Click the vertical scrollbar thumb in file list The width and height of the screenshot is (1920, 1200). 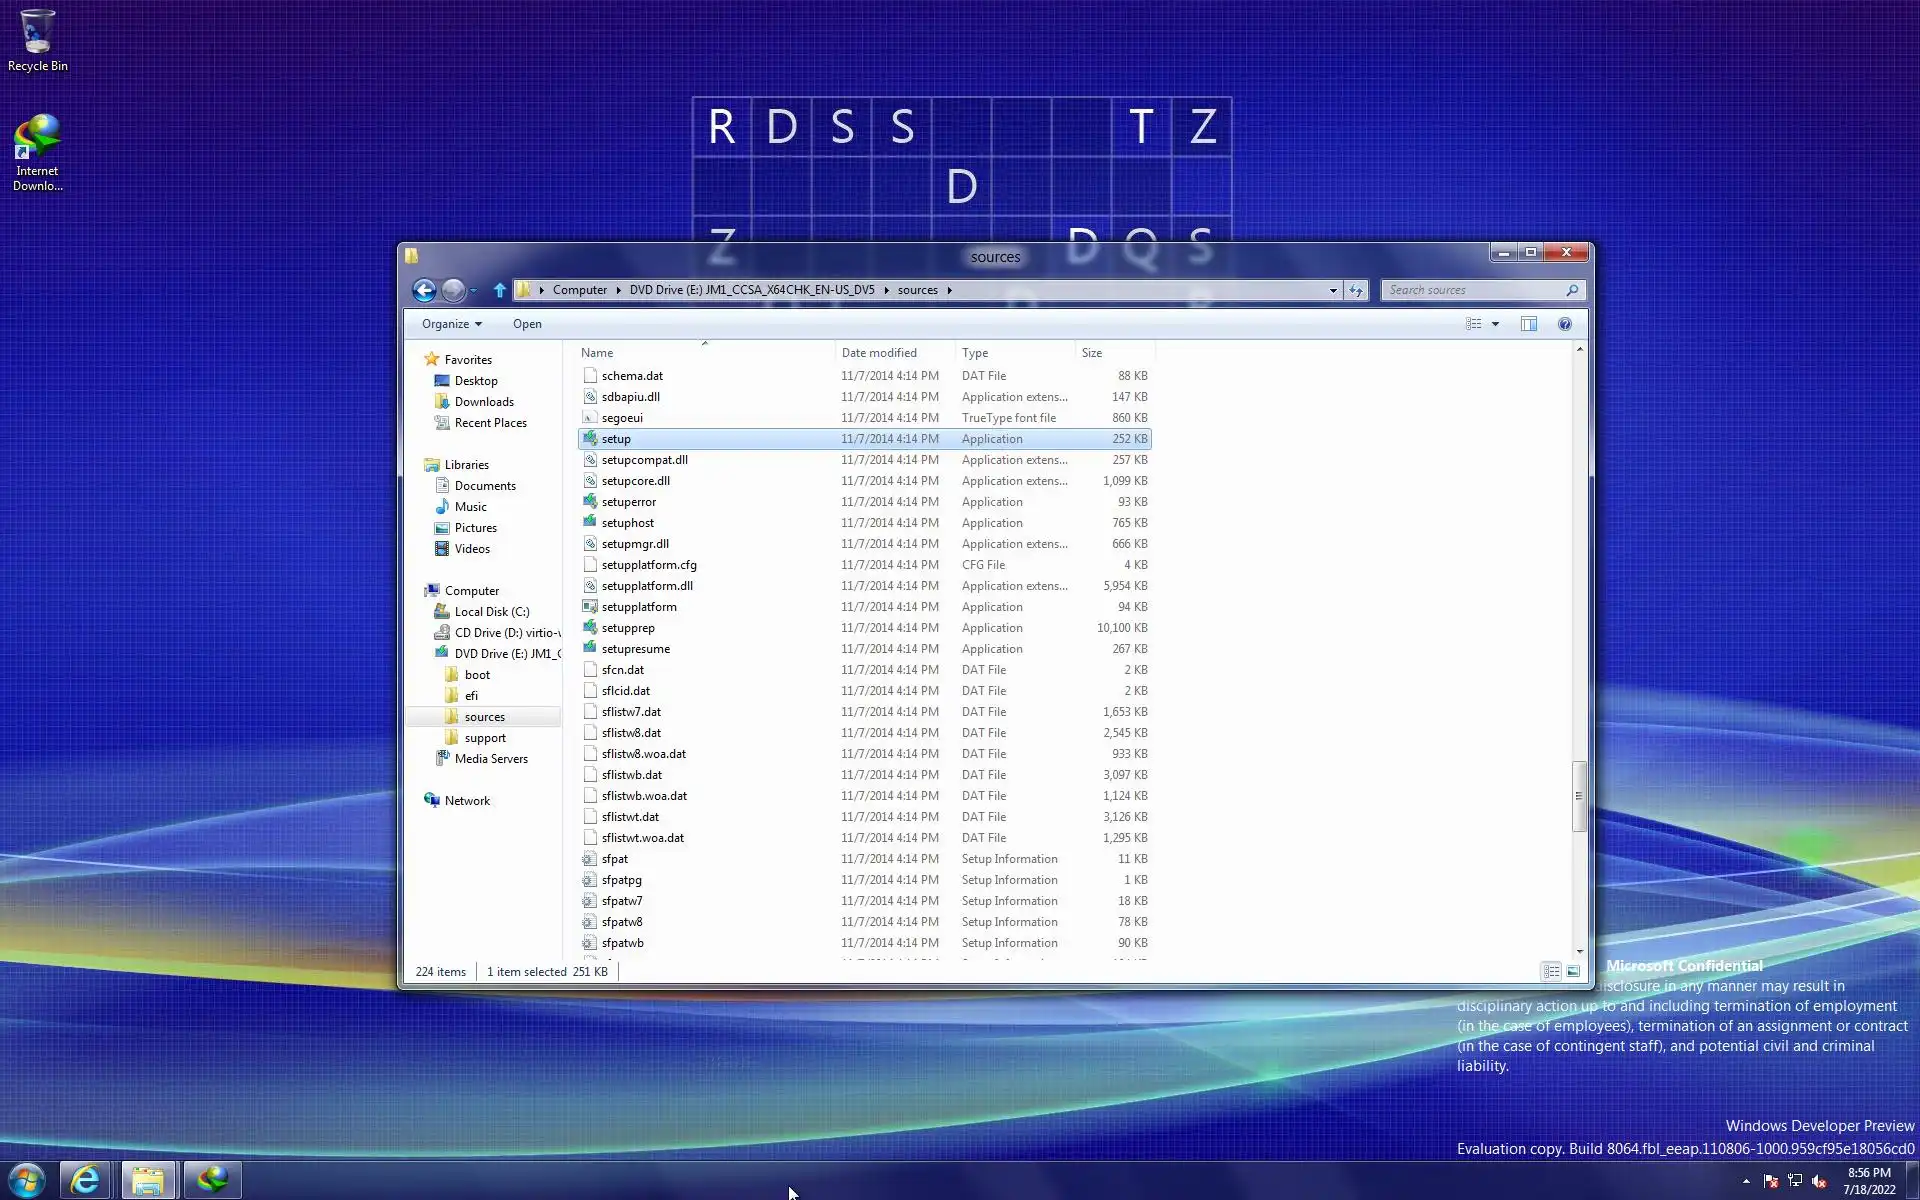(1579, 796)
